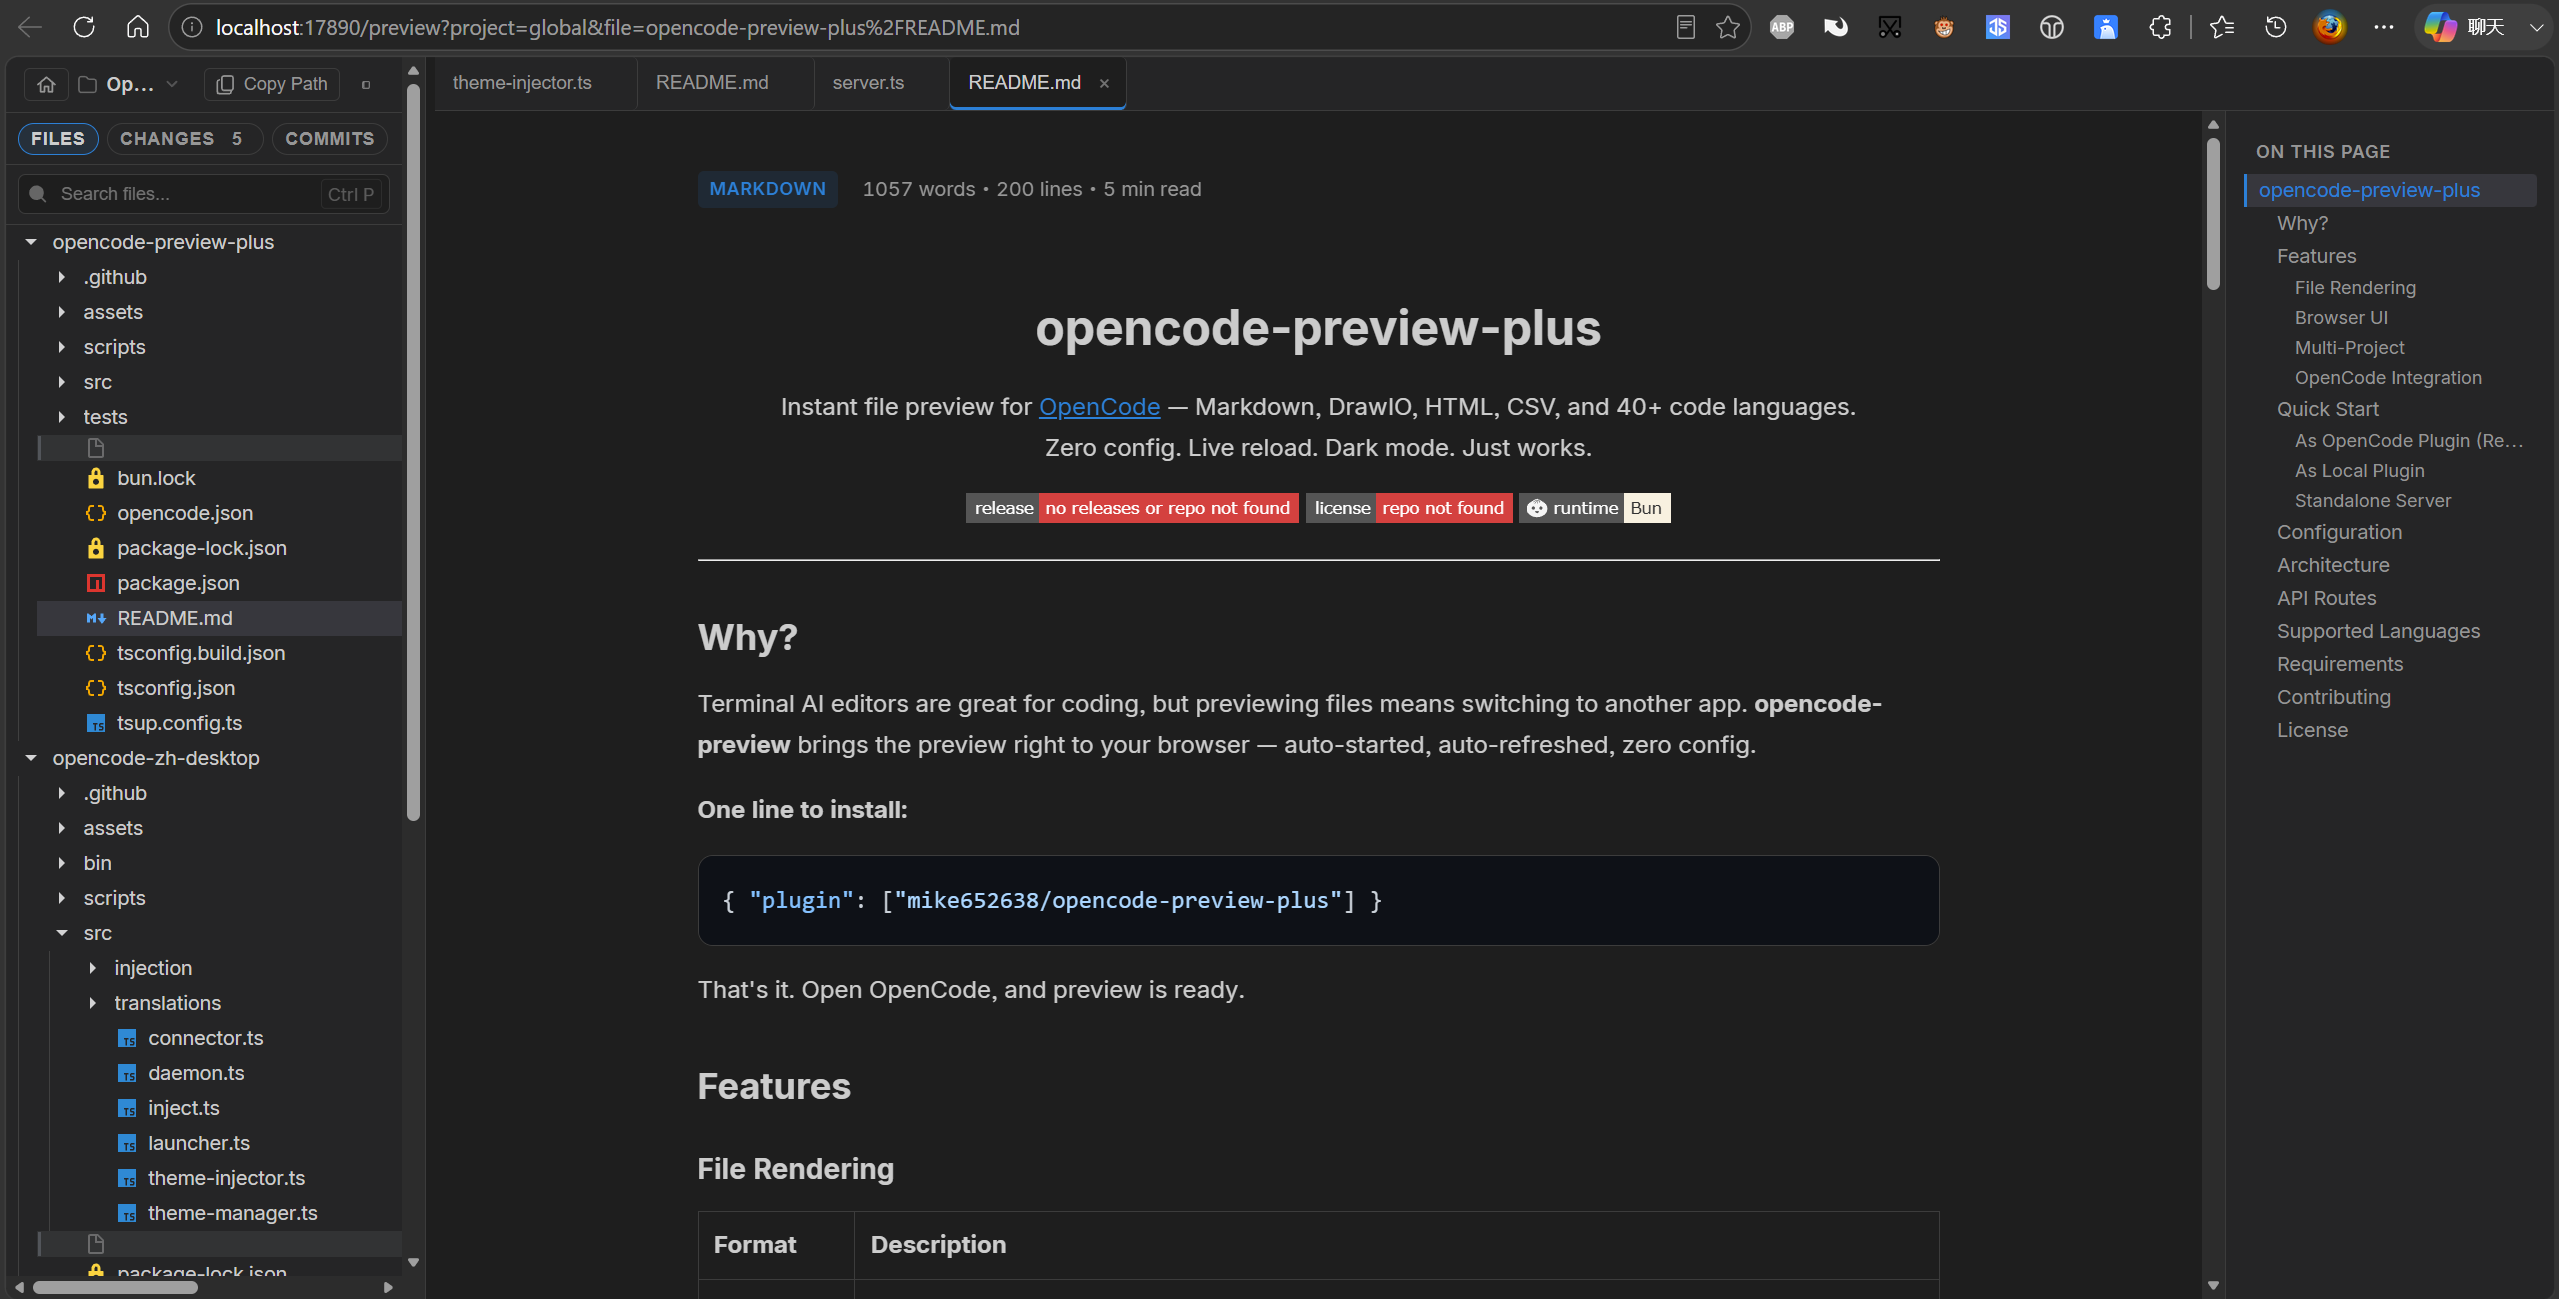Open the browser Extensions puzzle icon
Image resolution: width=2559 pixels, height=1299 pixels.
point(2160,27)
